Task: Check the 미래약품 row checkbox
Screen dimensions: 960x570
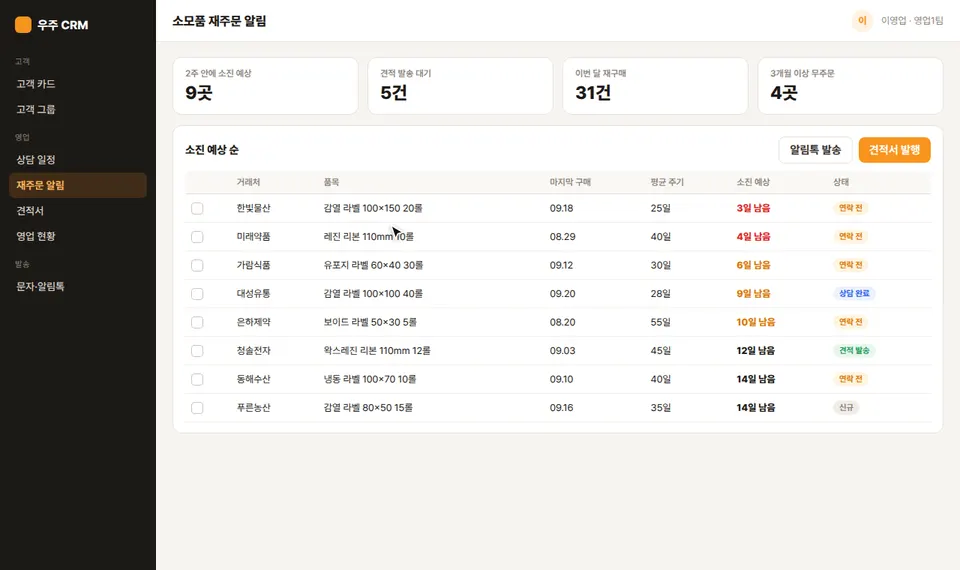Action: (197, 237)
